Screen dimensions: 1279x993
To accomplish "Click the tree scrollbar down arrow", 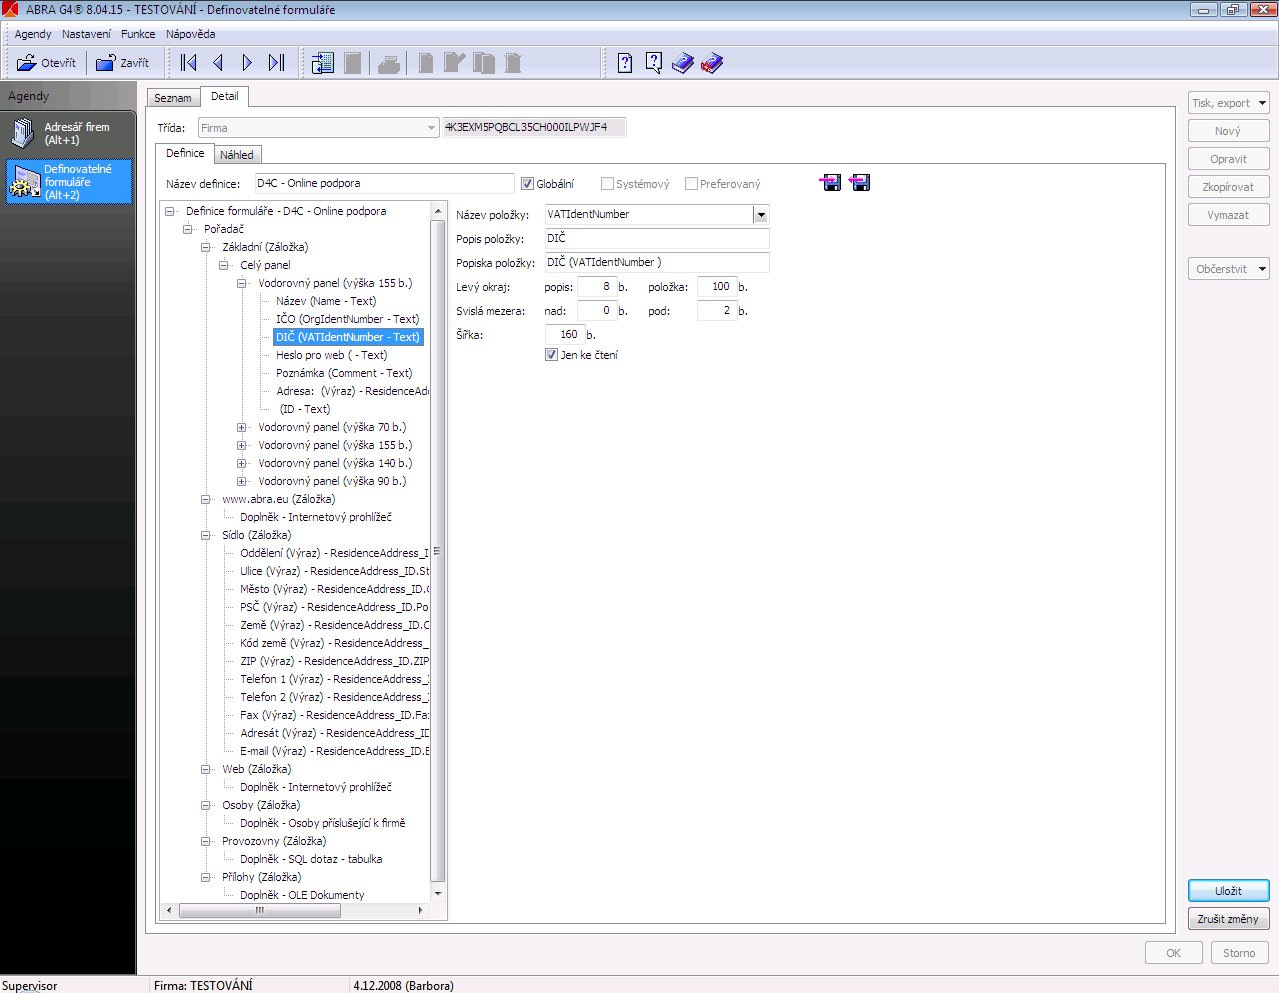I will 437,893.
